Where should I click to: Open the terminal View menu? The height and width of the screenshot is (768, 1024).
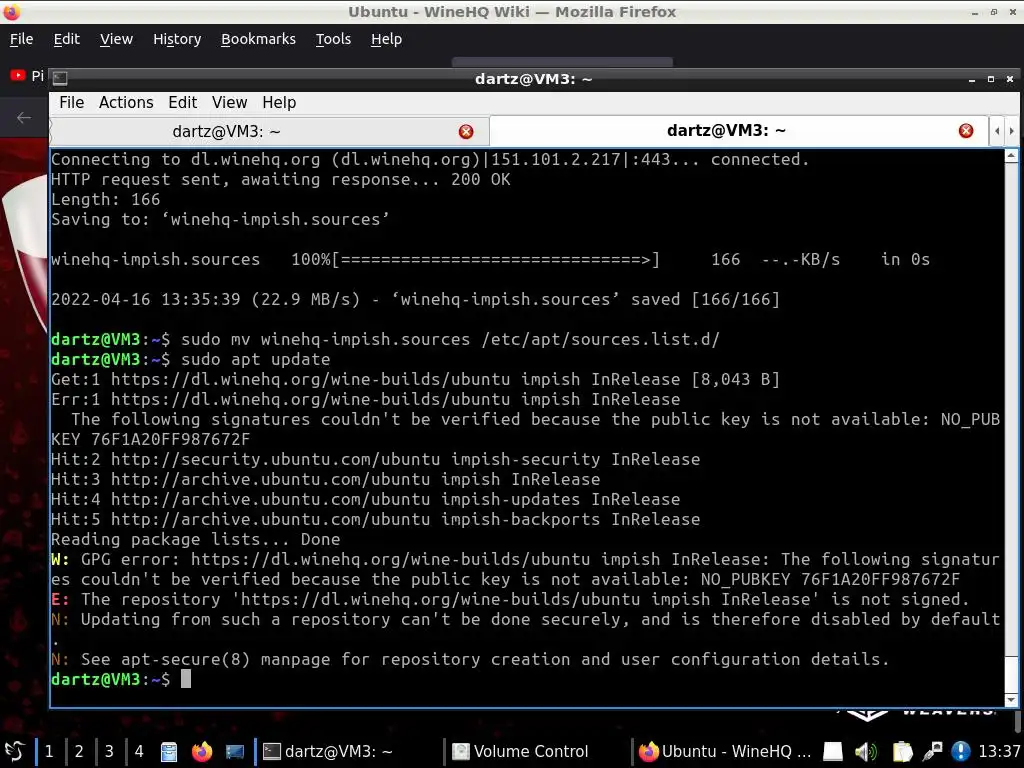point(229,103)
